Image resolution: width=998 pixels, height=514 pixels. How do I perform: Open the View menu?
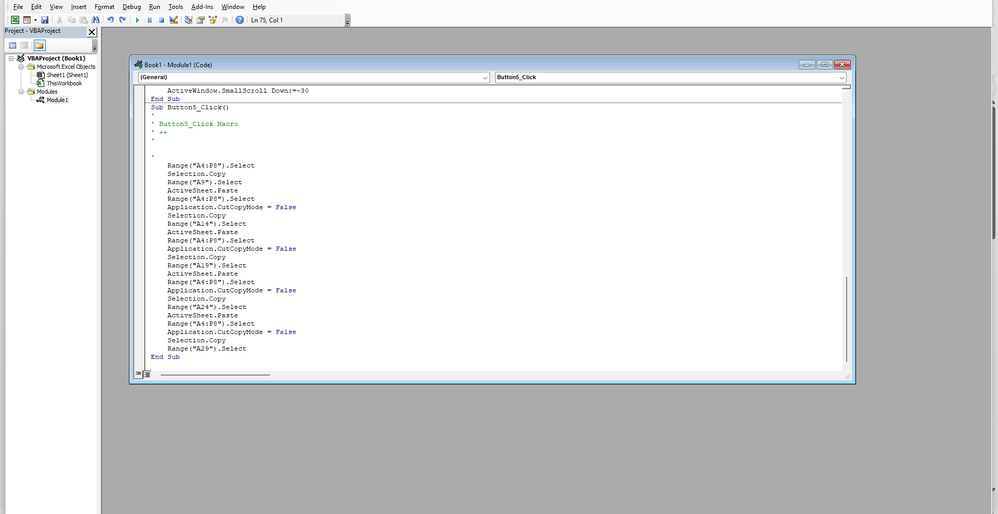click(56, 7)
